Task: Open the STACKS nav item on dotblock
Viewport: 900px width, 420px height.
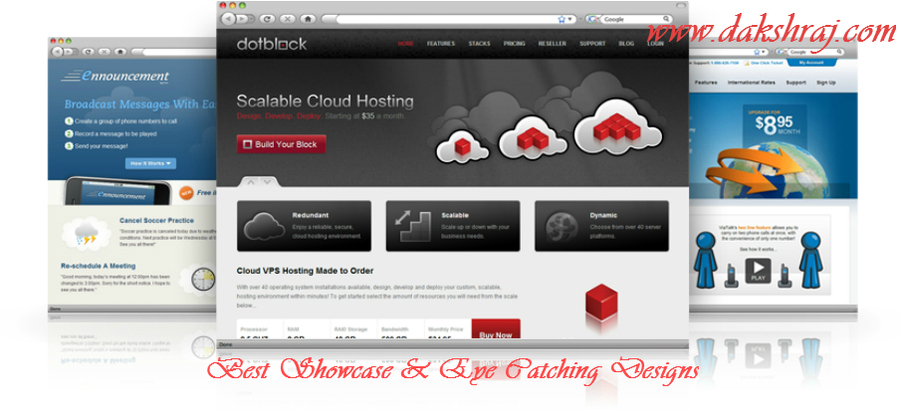Action: pos(479,44)
